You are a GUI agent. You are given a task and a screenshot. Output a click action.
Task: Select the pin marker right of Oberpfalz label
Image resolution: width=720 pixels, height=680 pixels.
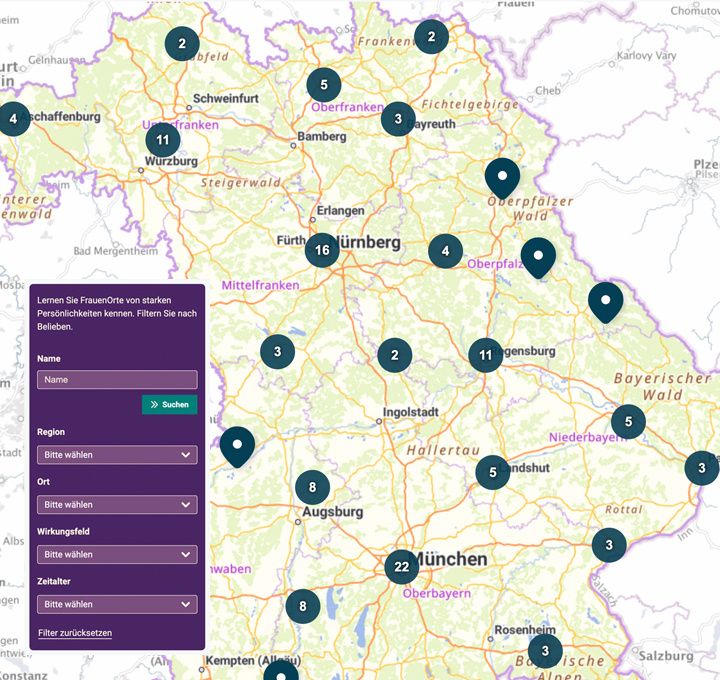538,258
